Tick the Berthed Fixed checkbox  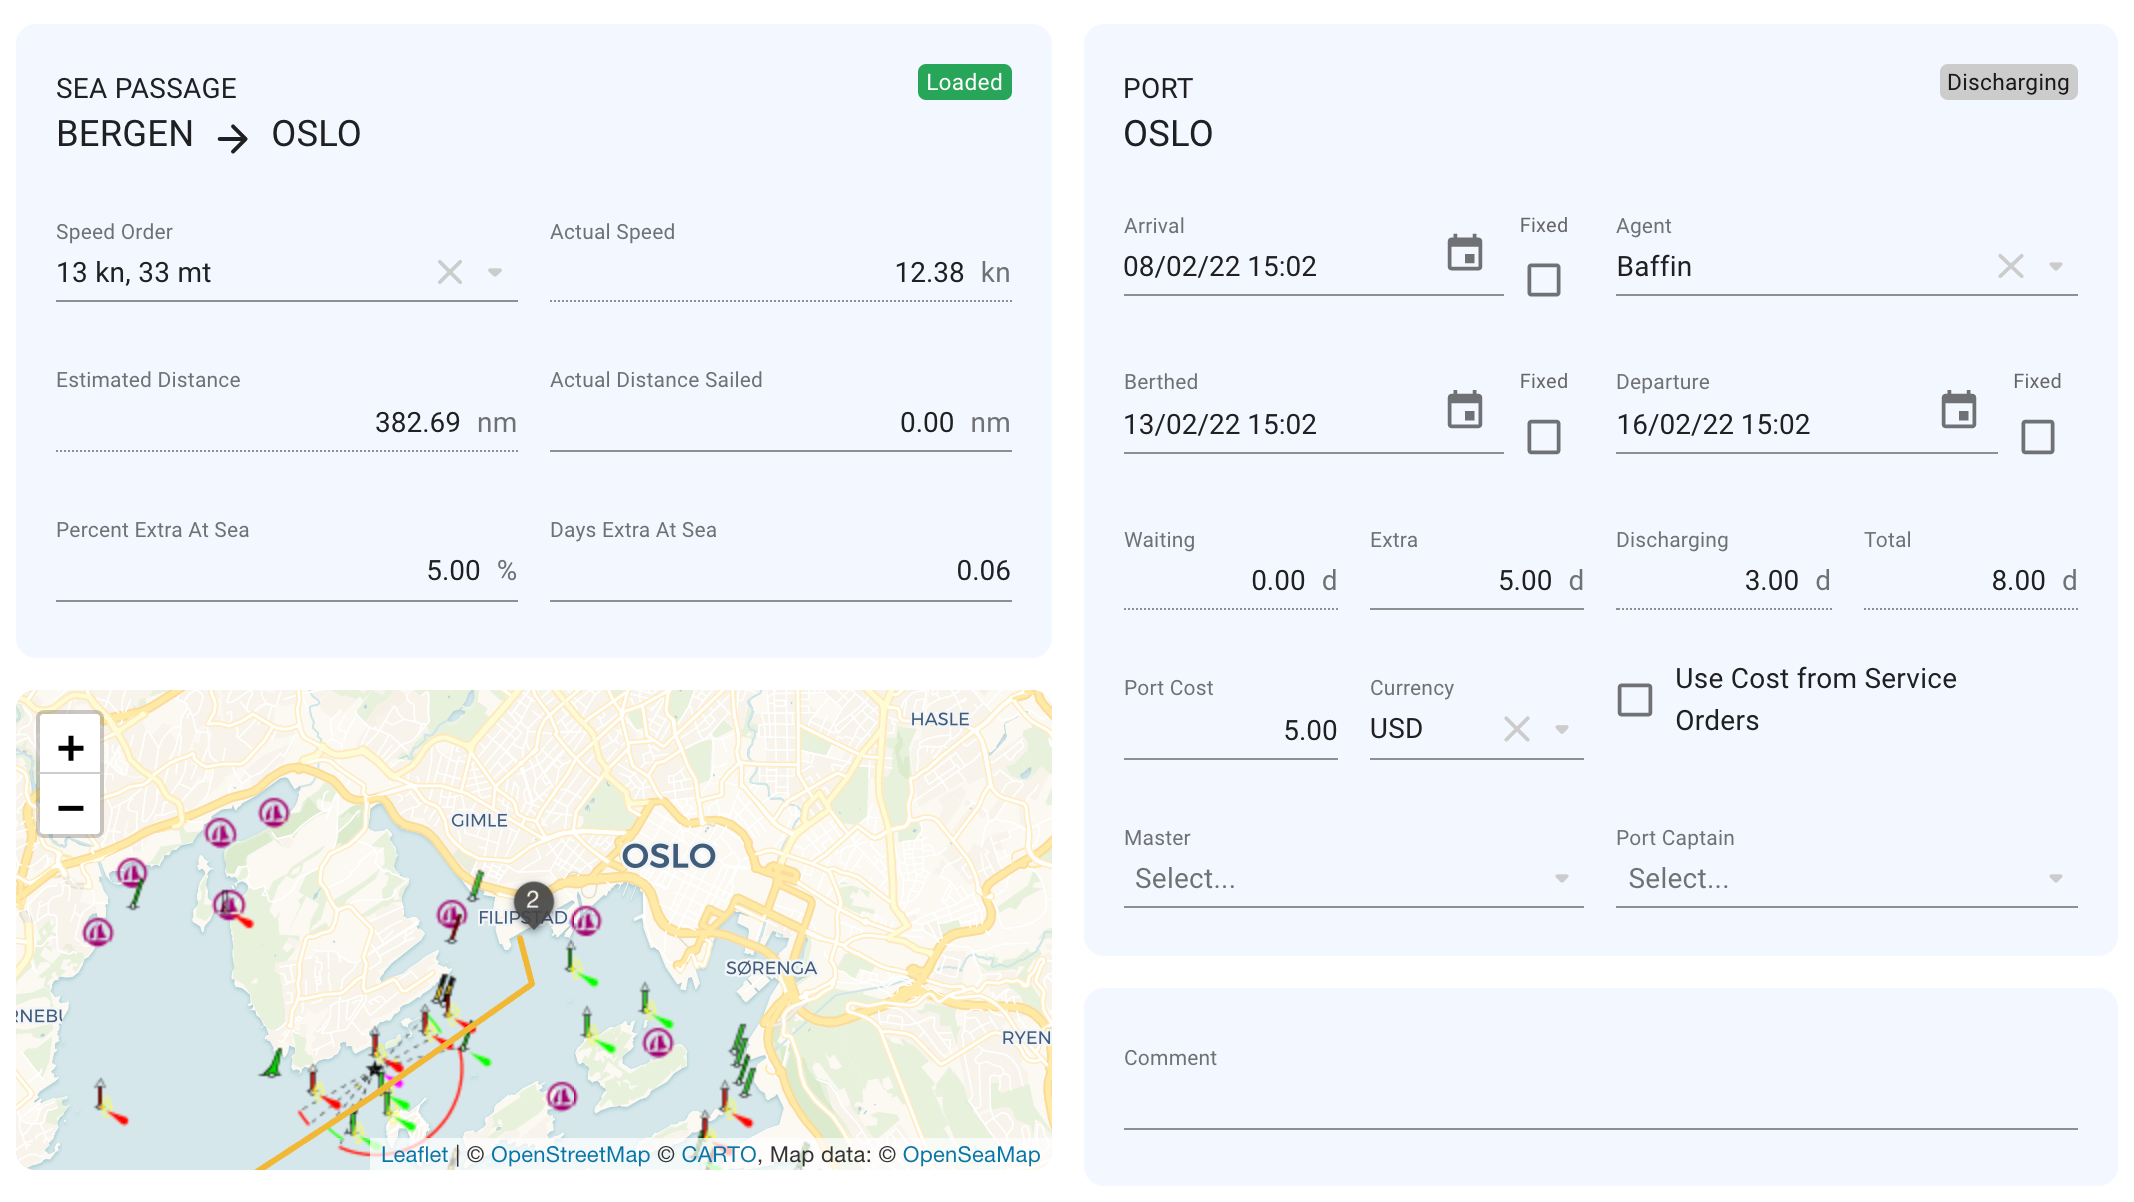click(1543, 437)
